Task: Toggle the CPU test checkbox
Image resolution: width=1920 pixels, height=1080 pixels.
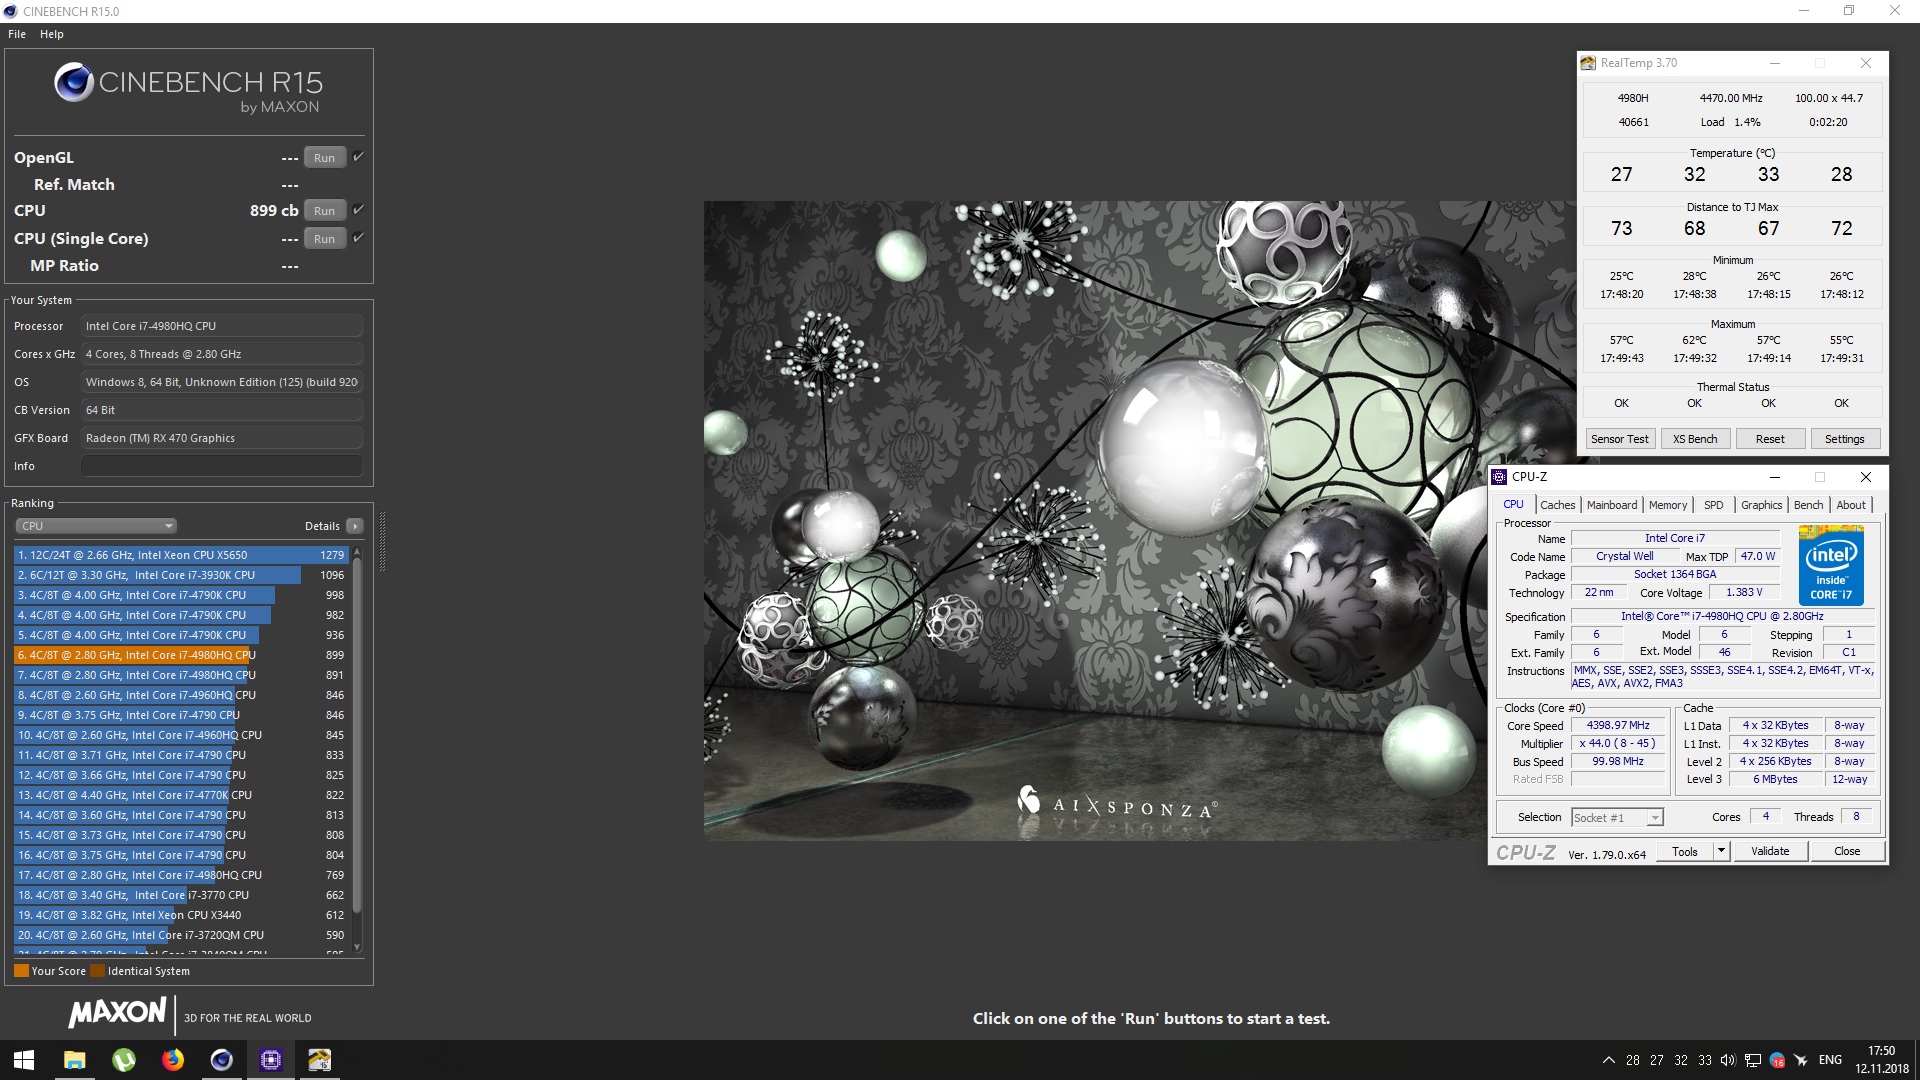Action: pos(359,210)
